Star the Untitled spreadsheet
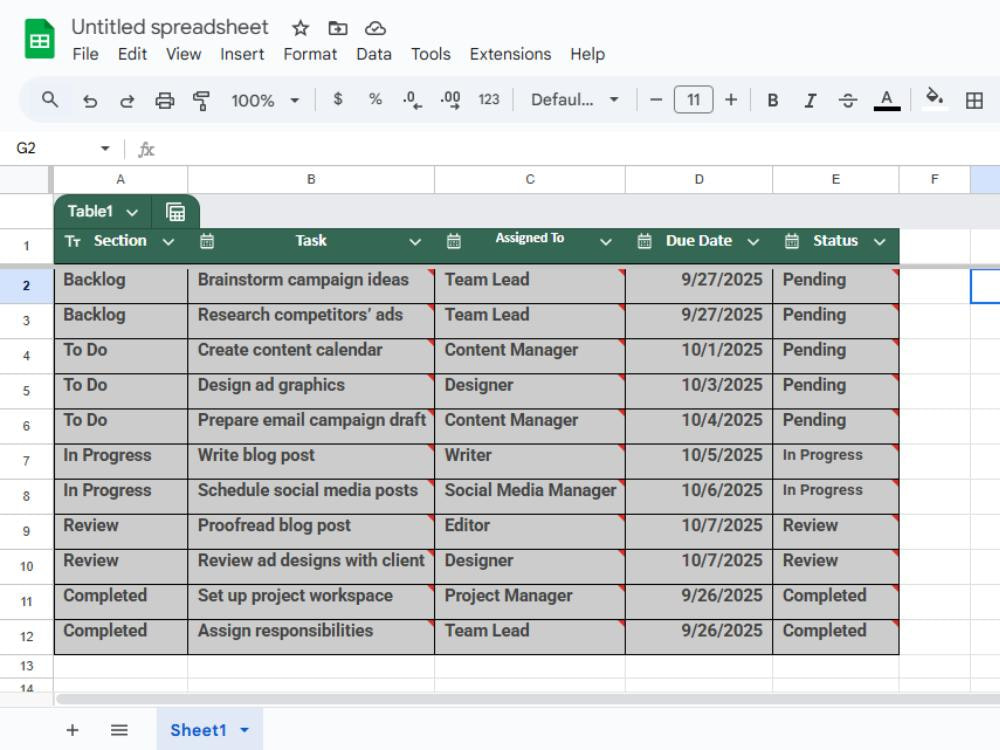The image size is (1000, 750). click(300, 28)
